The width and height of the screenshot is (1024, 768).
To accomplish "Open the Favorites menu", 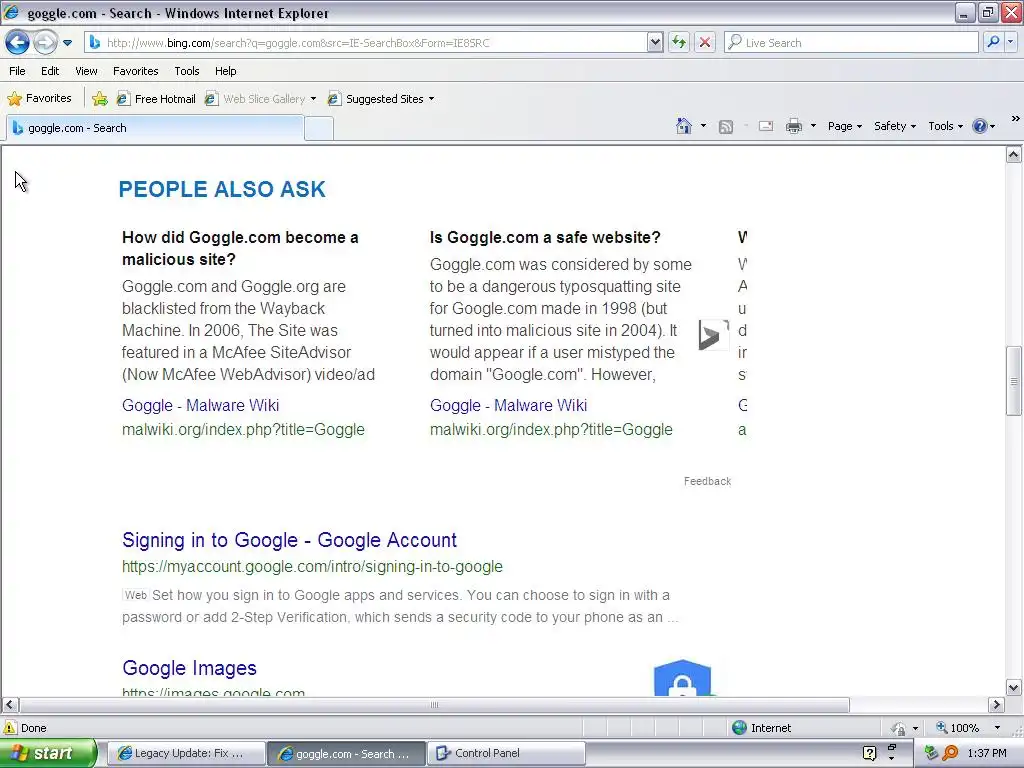I will [136, 71].
